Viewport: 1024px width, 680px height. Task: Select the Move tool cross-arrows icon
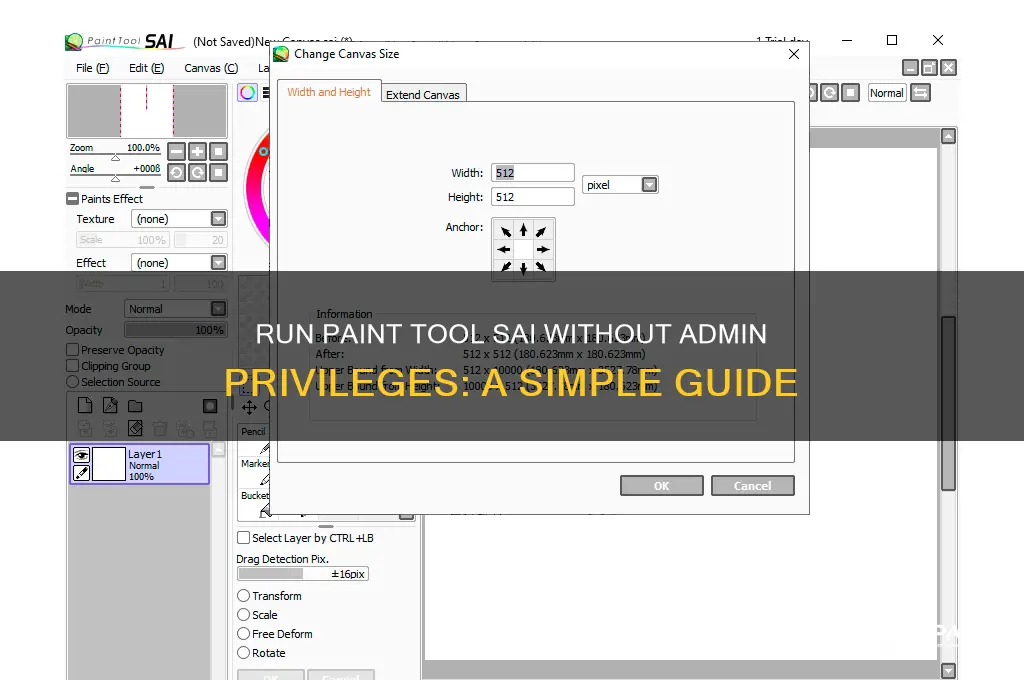pos(249,408)
